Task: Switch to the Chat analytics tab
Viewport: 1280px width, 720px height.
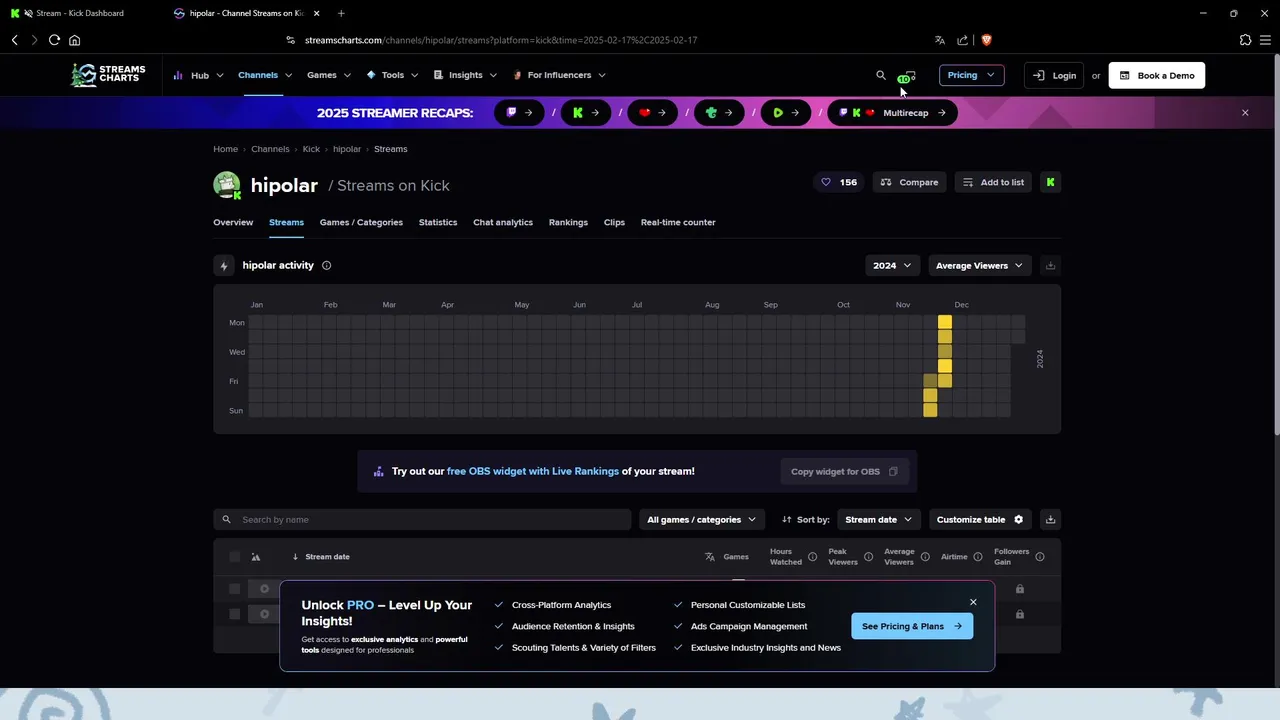Action: click(x=503, y=222)
